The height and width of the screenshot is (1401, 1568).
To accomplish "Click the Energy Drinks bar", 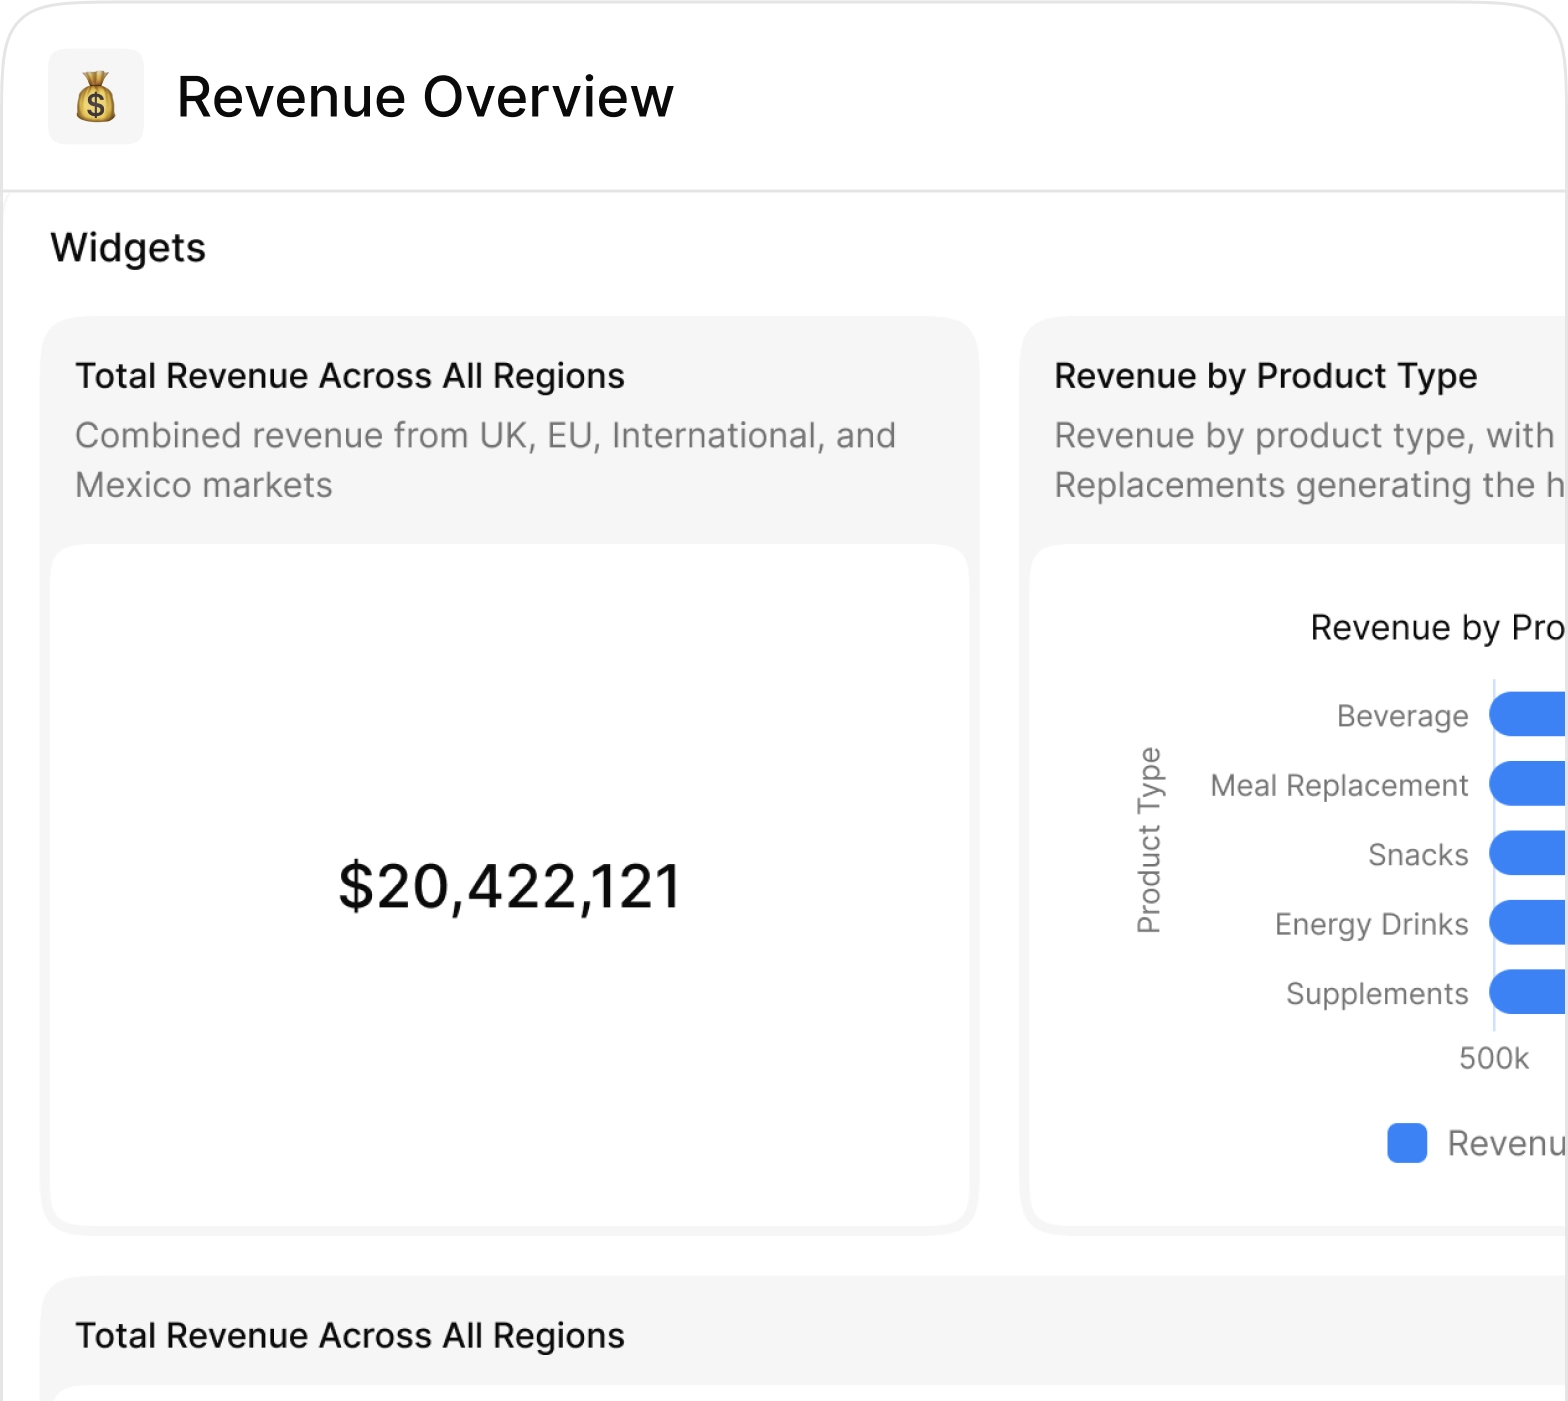I will (x=1528, y=922).
